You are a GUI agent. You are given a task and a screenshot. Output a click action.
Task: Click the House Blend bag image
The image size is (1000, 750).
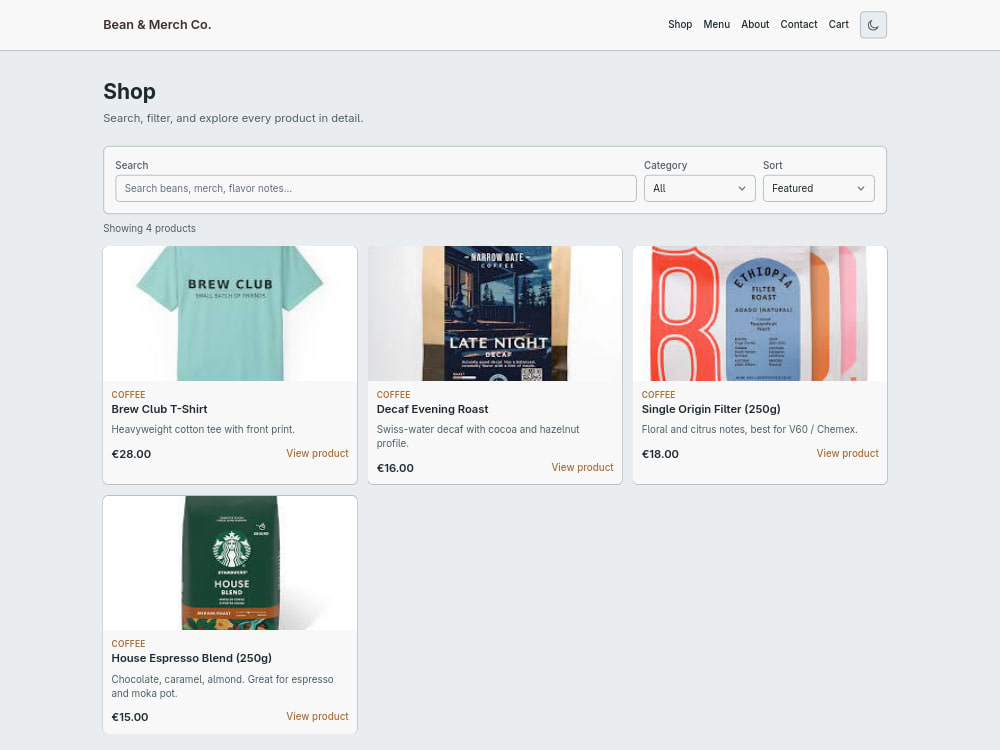(x=230, y=562)
